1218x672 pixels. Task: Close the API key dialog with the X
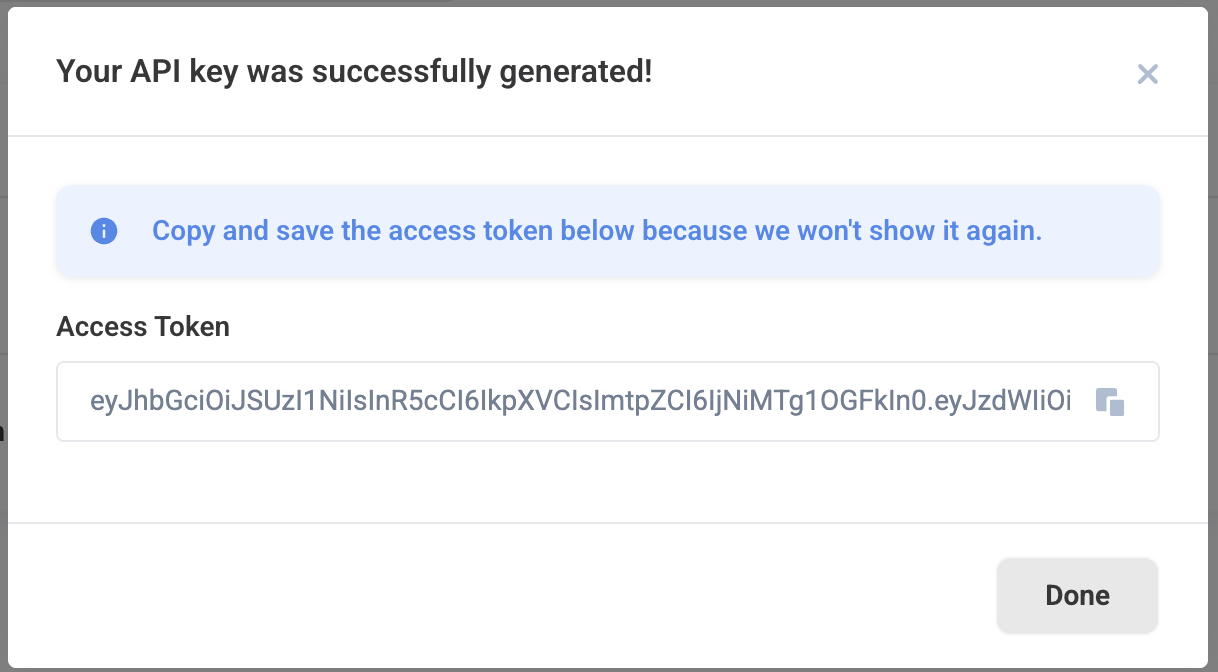pyautogui.click(x=1147, y=73)
